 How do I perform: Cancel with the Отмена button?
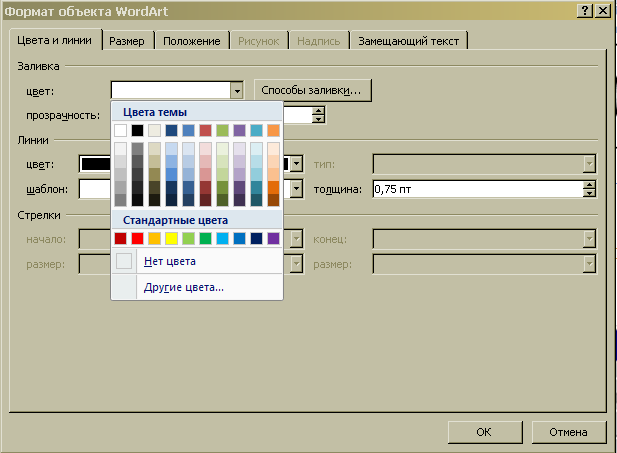(x=569, y=432)
